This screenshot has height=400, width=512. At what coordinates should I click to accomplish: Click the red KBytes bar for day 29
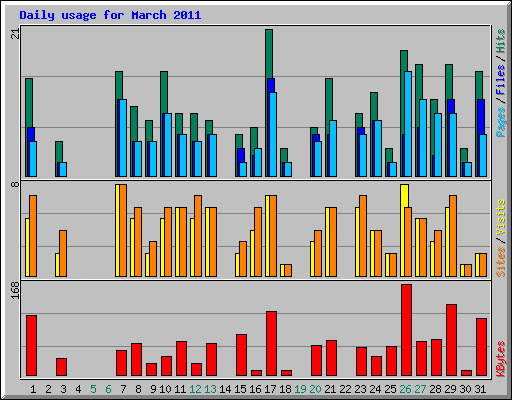point(451,340)
